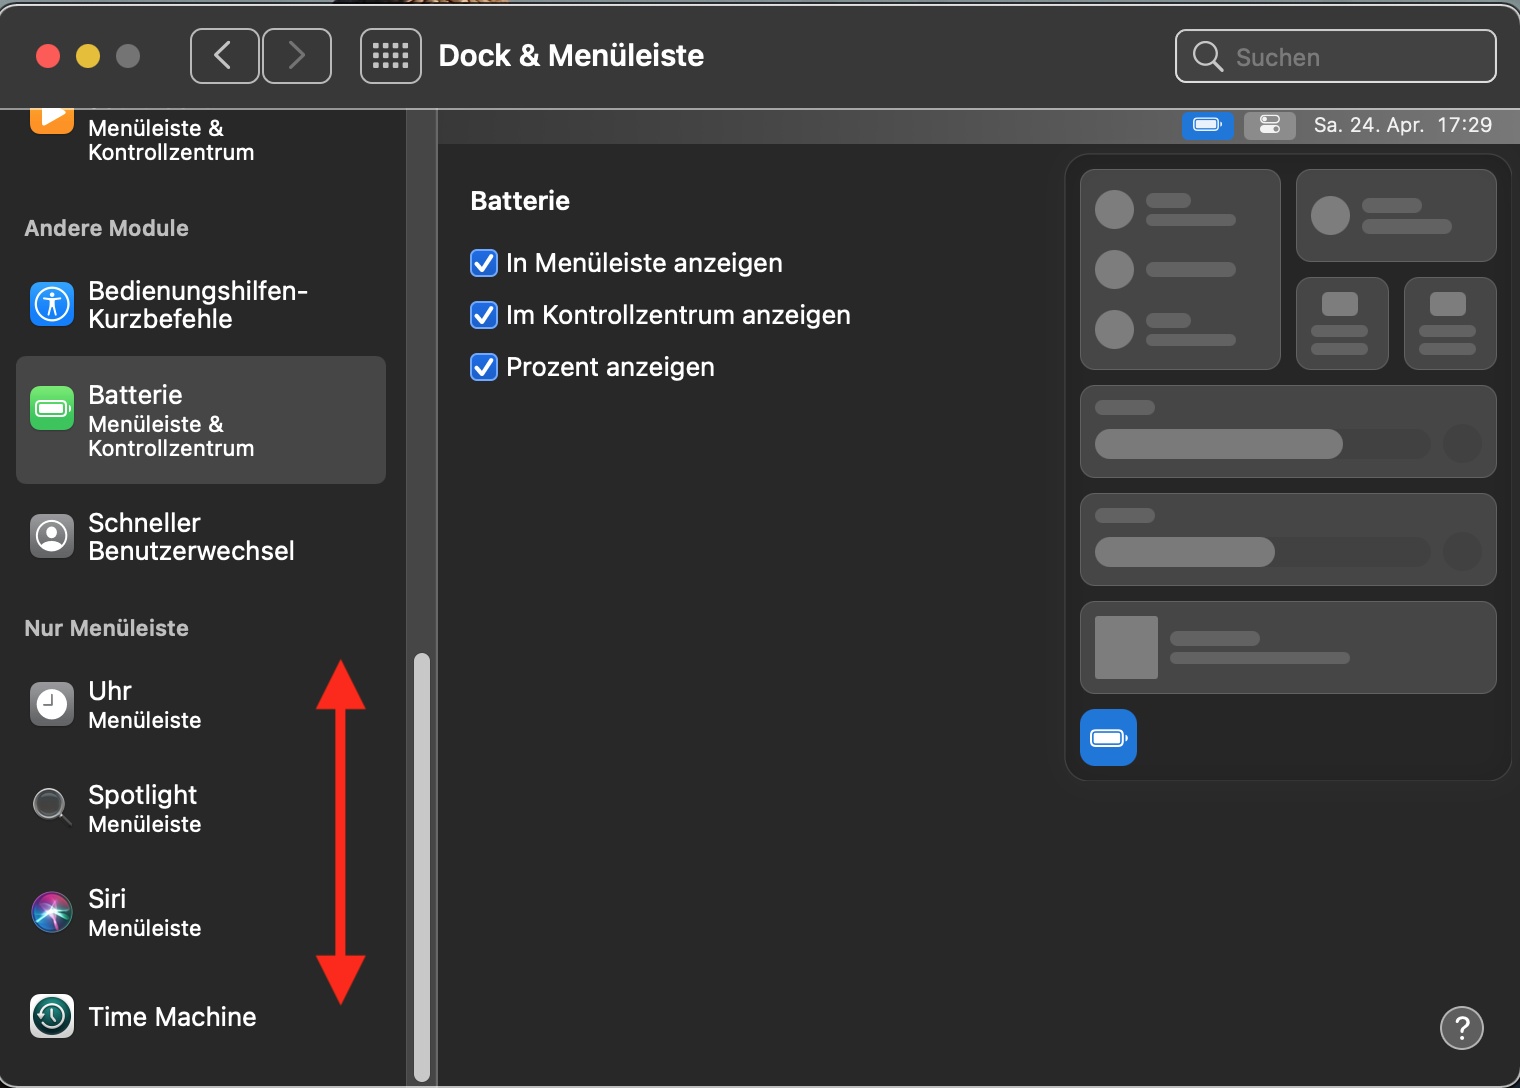Select the Schneller Benutzerwechsel user icon

click(x=52, y=536)
